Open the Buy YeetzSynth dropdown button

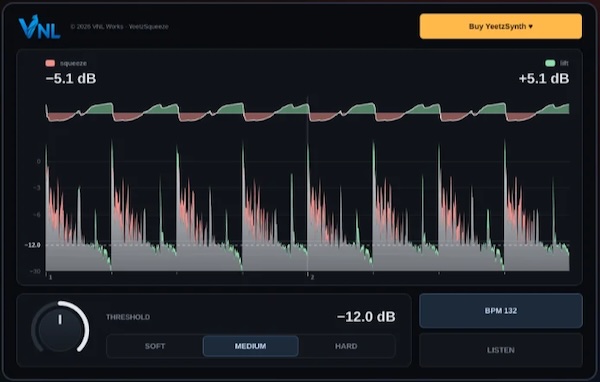pos(501,26)
